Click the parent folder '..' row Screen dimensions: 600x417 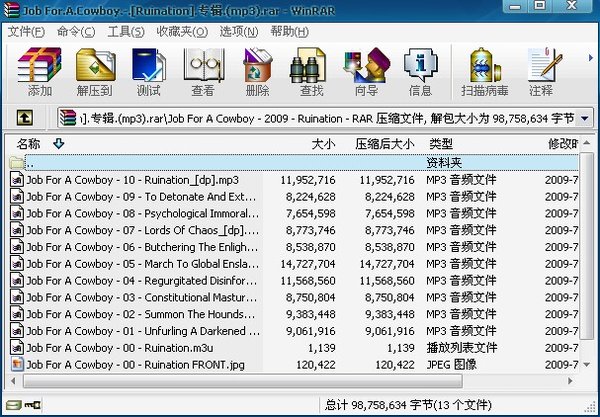click(293, 163)
